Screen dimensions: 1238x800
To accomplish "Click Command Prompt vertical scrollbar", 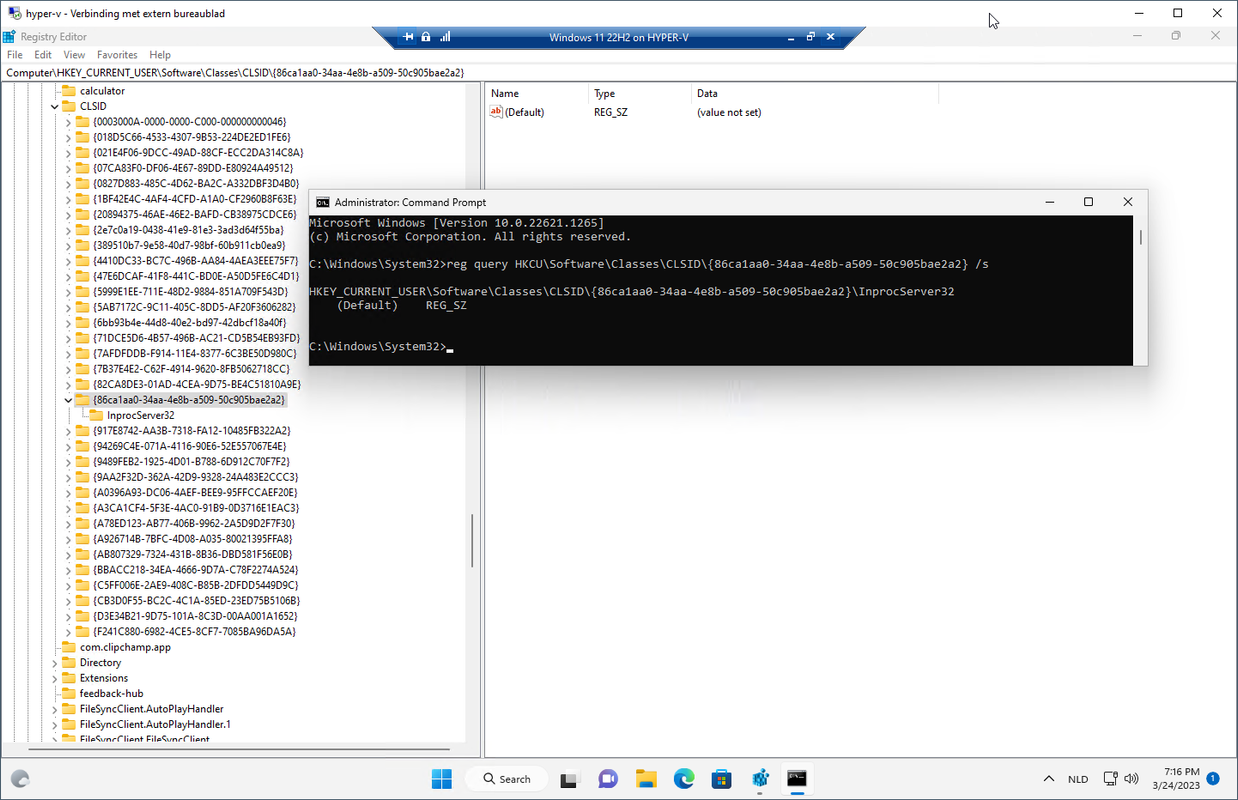I will tap(1140, 237).
